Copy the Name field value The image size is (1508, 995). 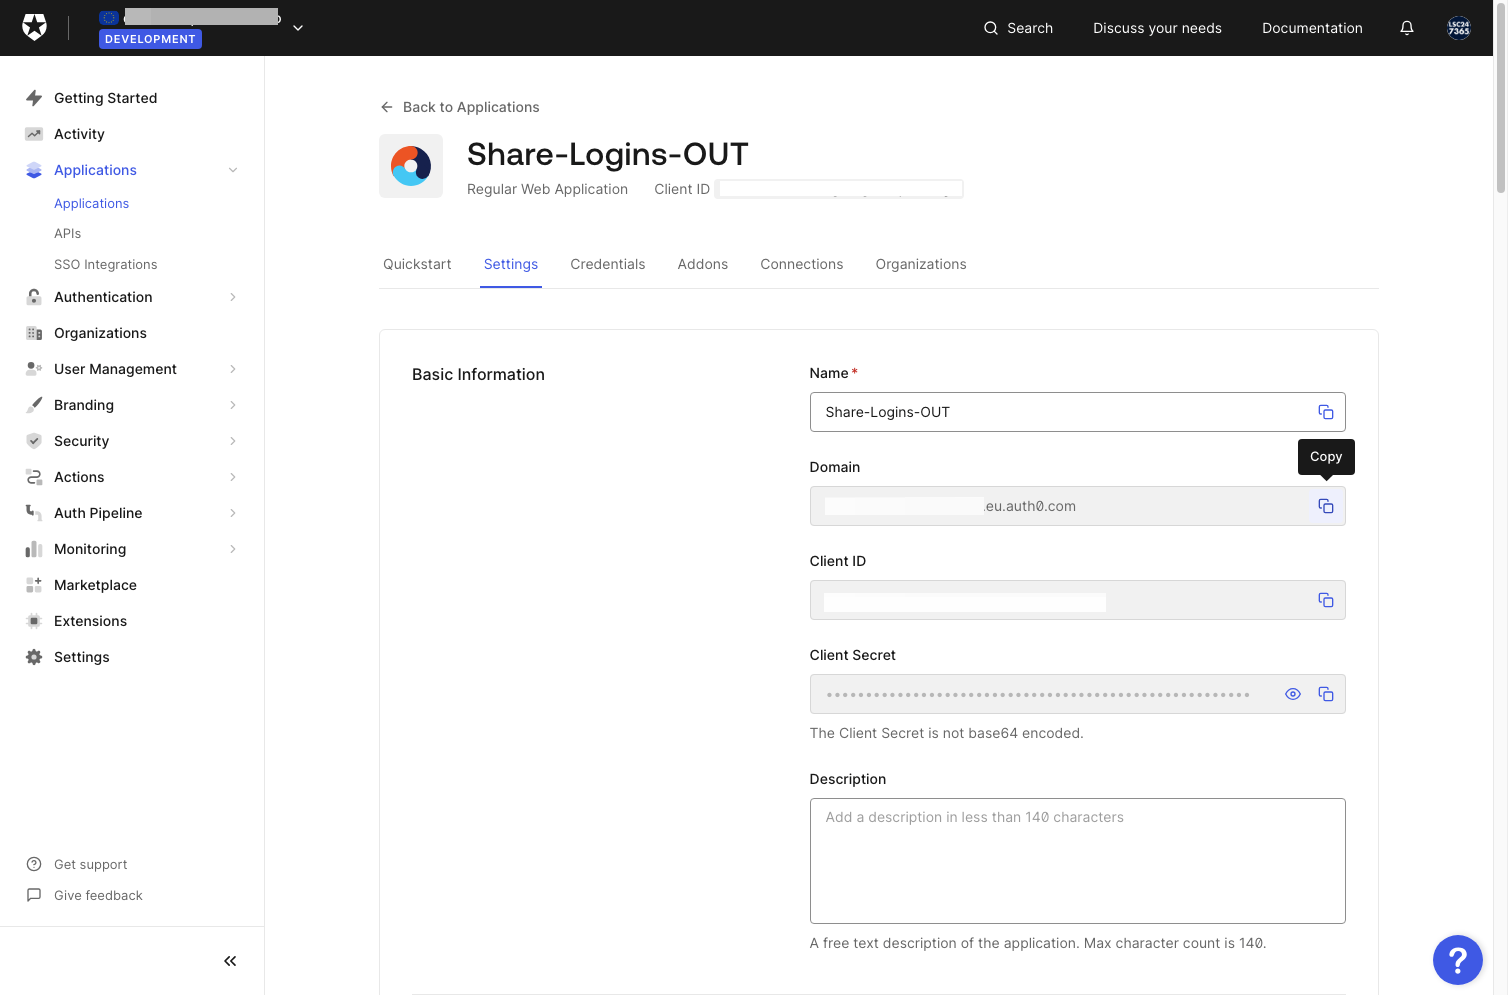click(1326, 412)
